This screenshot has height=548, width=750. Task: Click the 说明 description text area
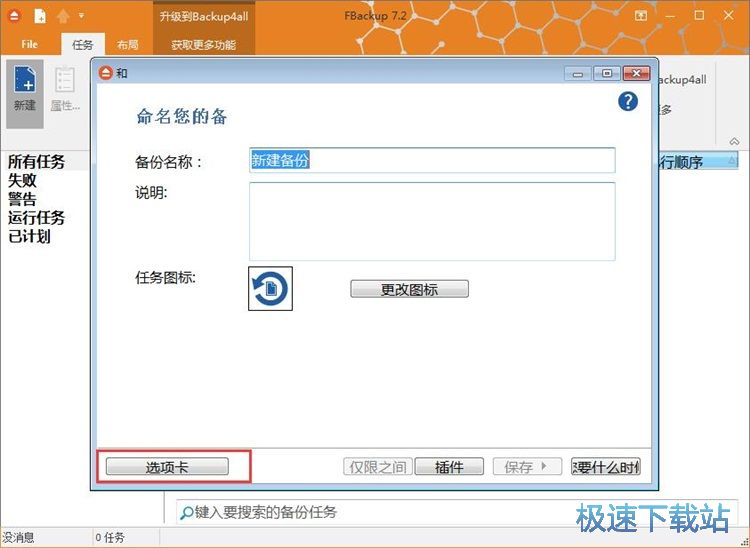(432, 221)
